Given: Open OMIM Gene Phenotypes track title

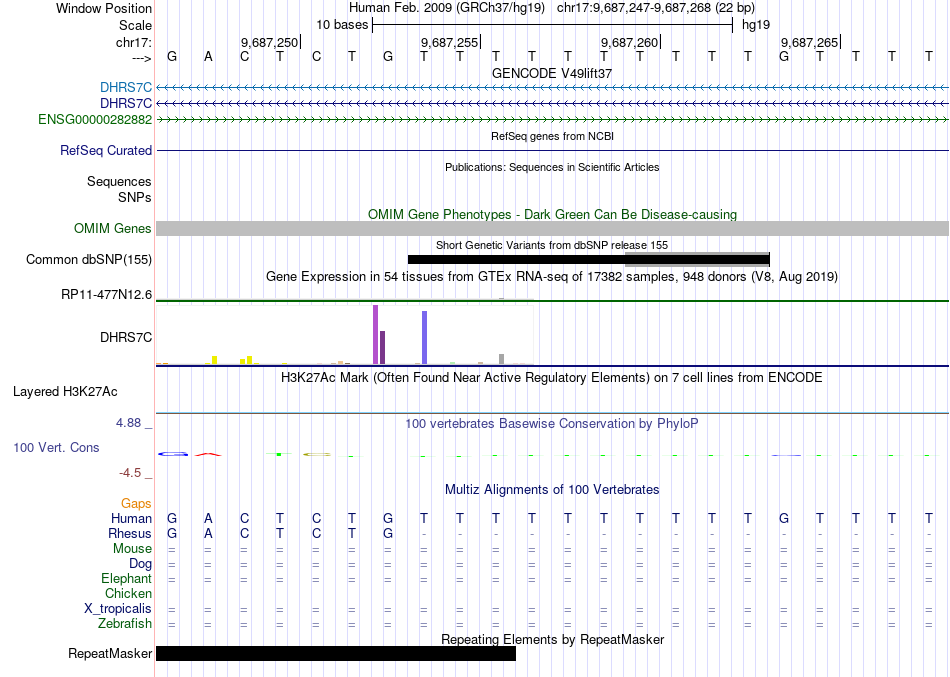Looking at the screenshot, I should tap(552, 215).
